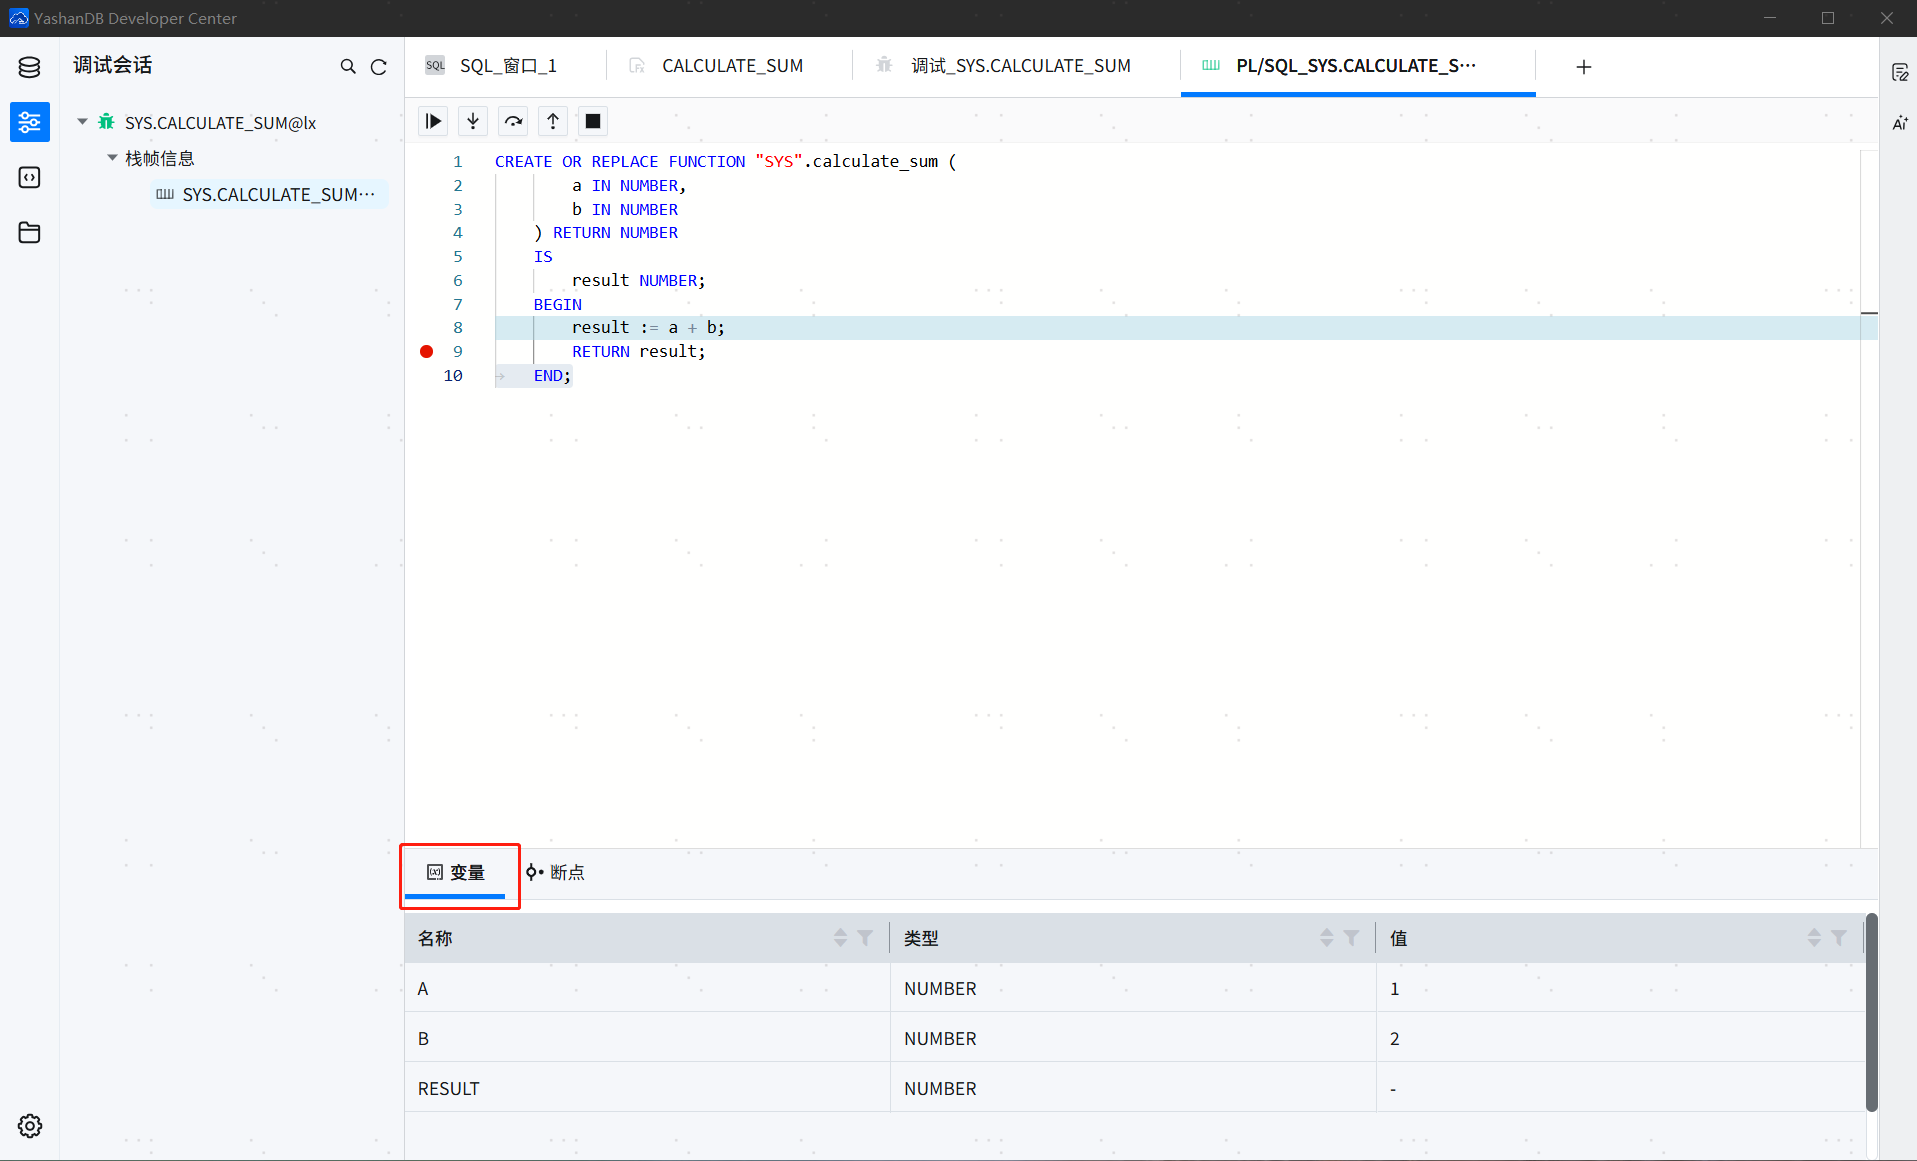Sort the 名称 column
Image resolution: width=1917 pixels, height=1161 pixels.
coord(840,938)
